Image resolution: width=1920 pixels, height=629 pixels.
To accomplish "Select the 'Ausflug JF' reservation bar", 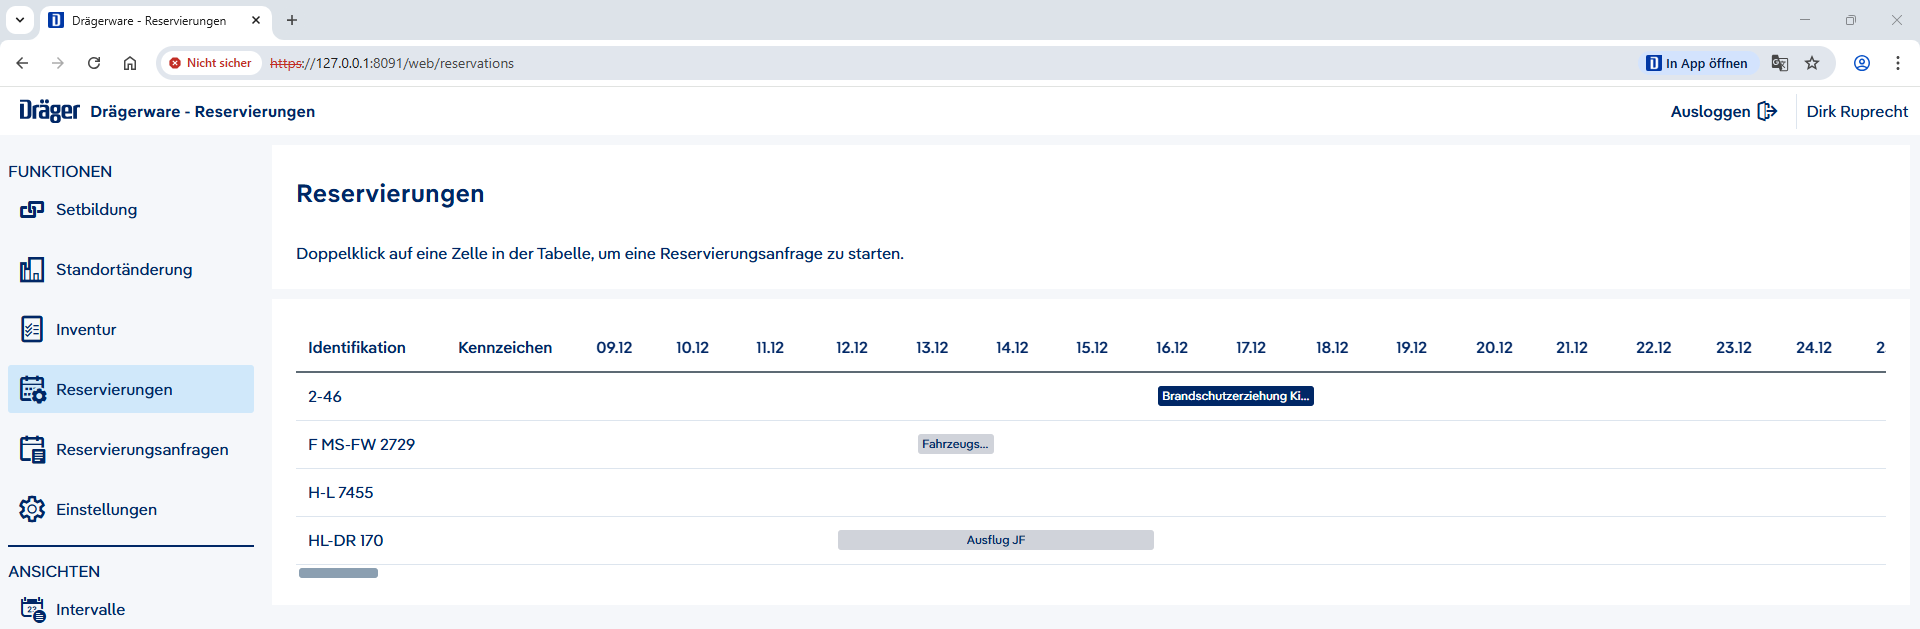I will [x=995, y=540].
